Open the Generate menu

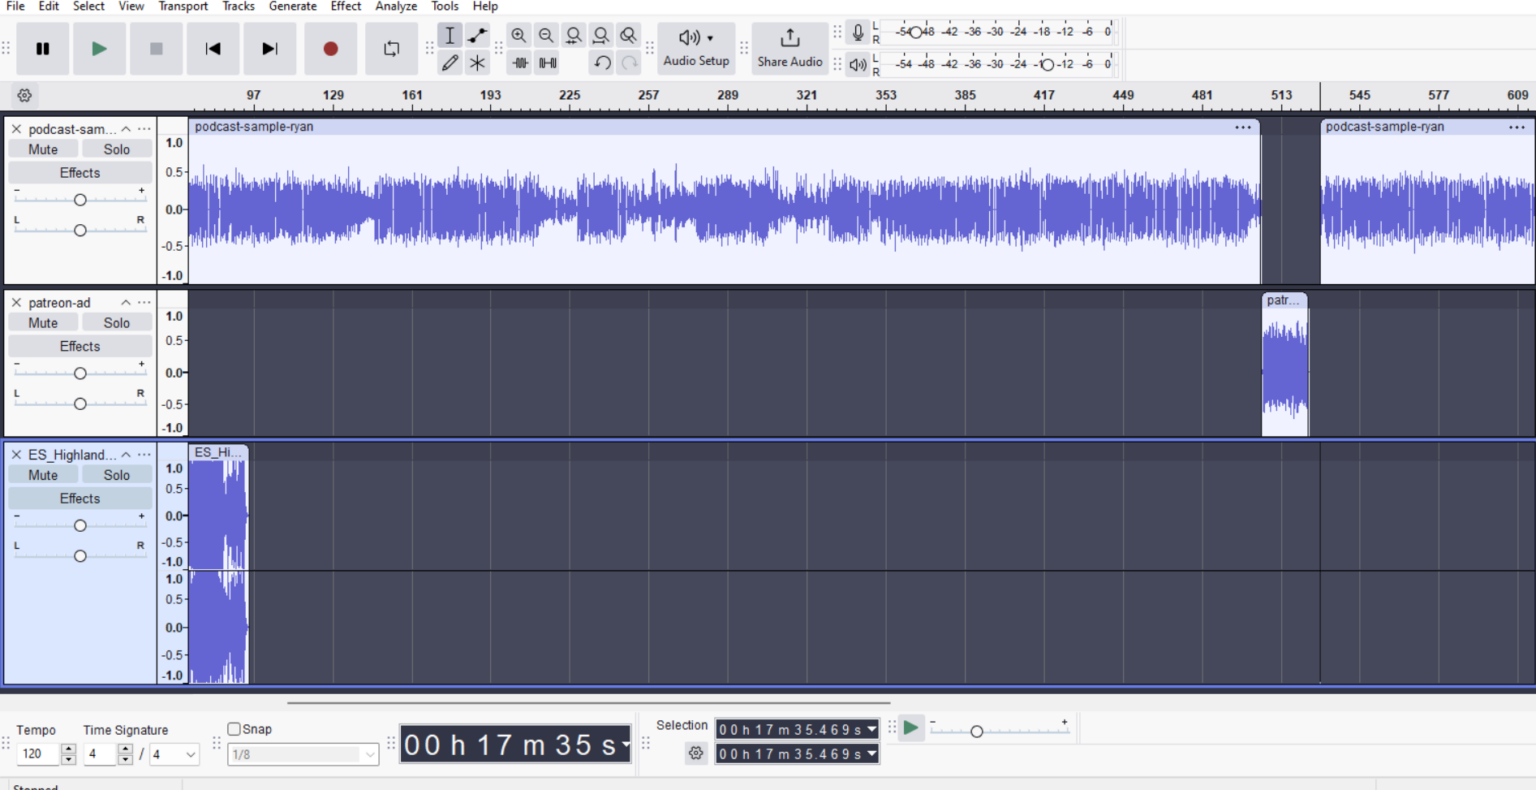[x=292, y=6]
